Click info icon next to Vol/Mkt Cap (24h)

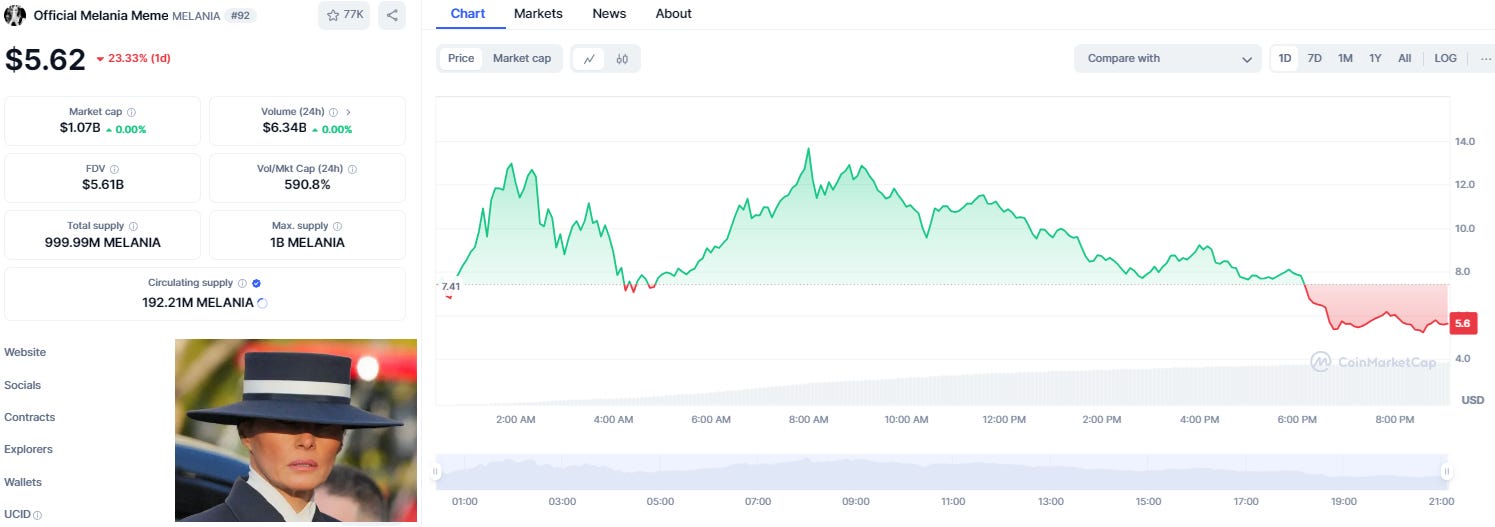point(353,169)
